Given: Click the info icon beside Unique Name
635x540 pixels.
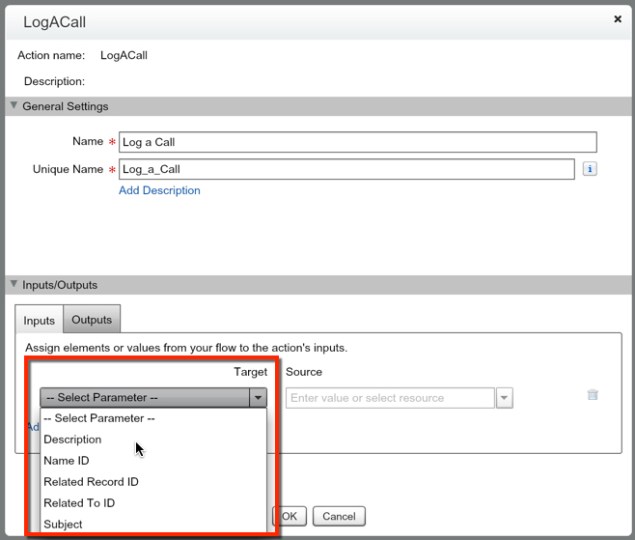Looking at the screenshot, I should point(590,169).
